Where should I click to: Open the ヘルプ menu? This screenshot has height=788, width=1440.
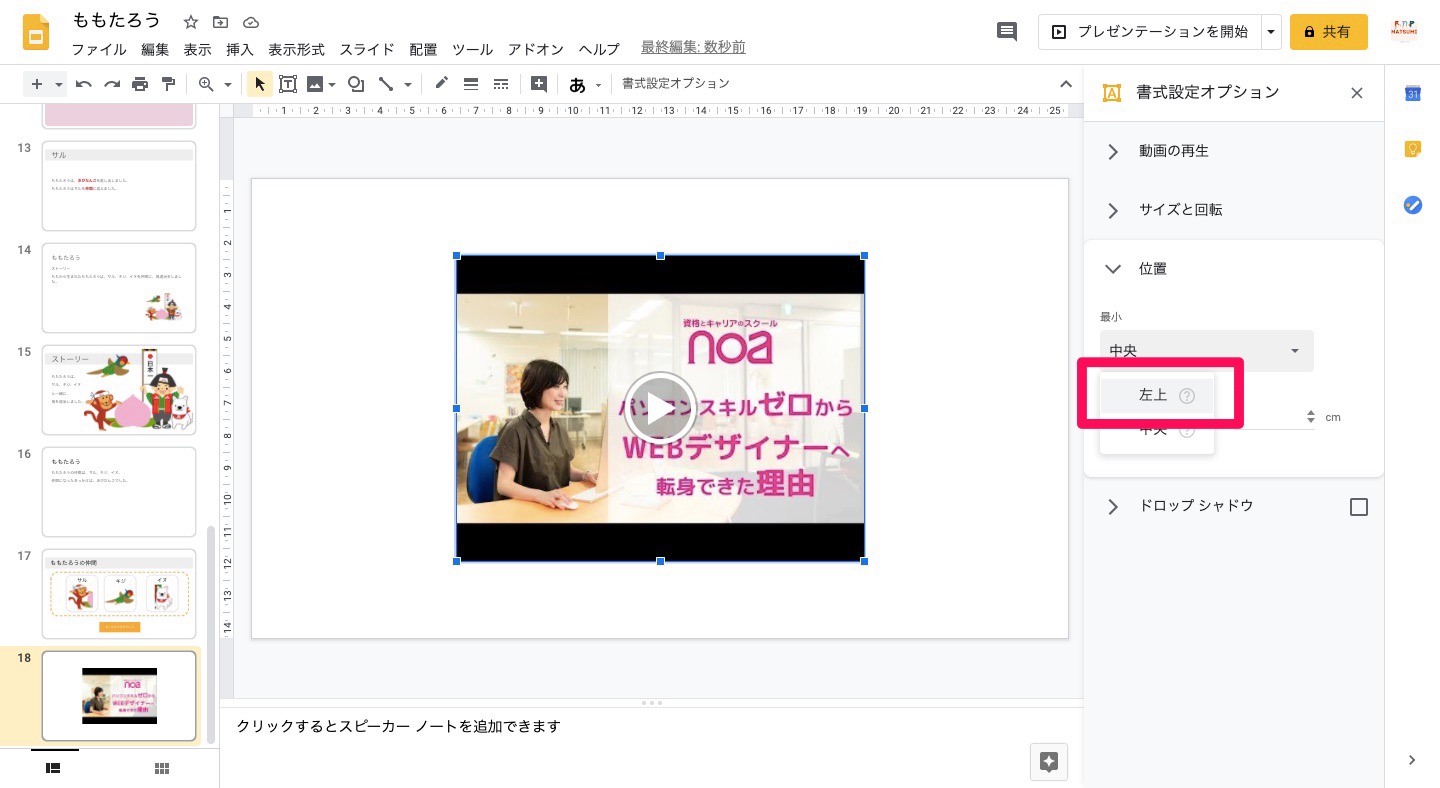[x=600, y=49]
